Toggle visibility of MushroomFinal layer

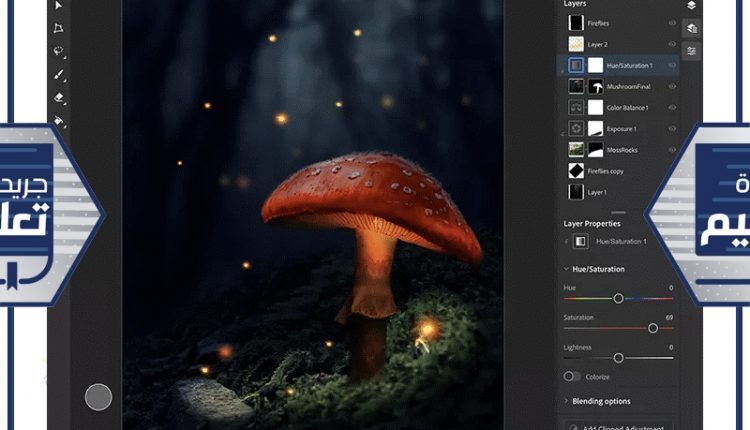[x=672, y=87]
